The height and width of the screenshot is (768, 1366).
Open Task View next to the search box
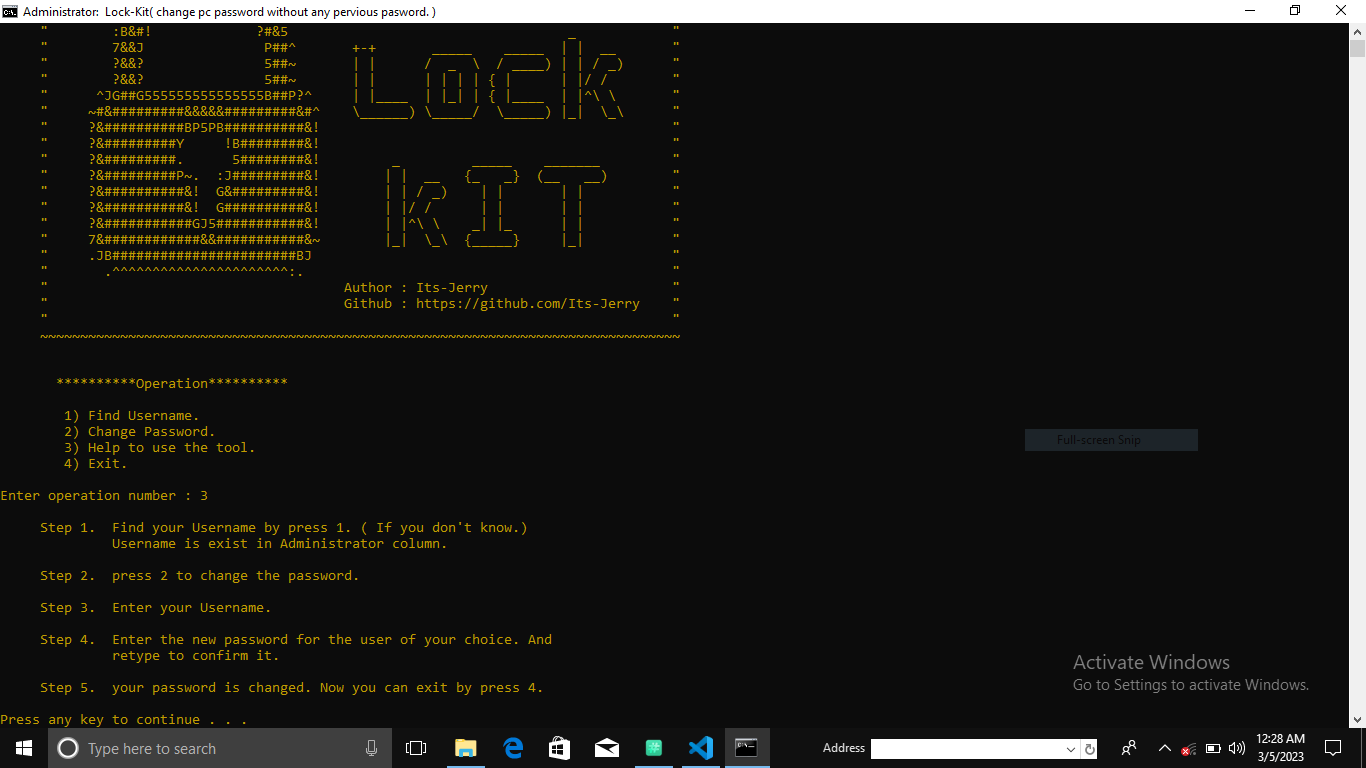(415, 747)
